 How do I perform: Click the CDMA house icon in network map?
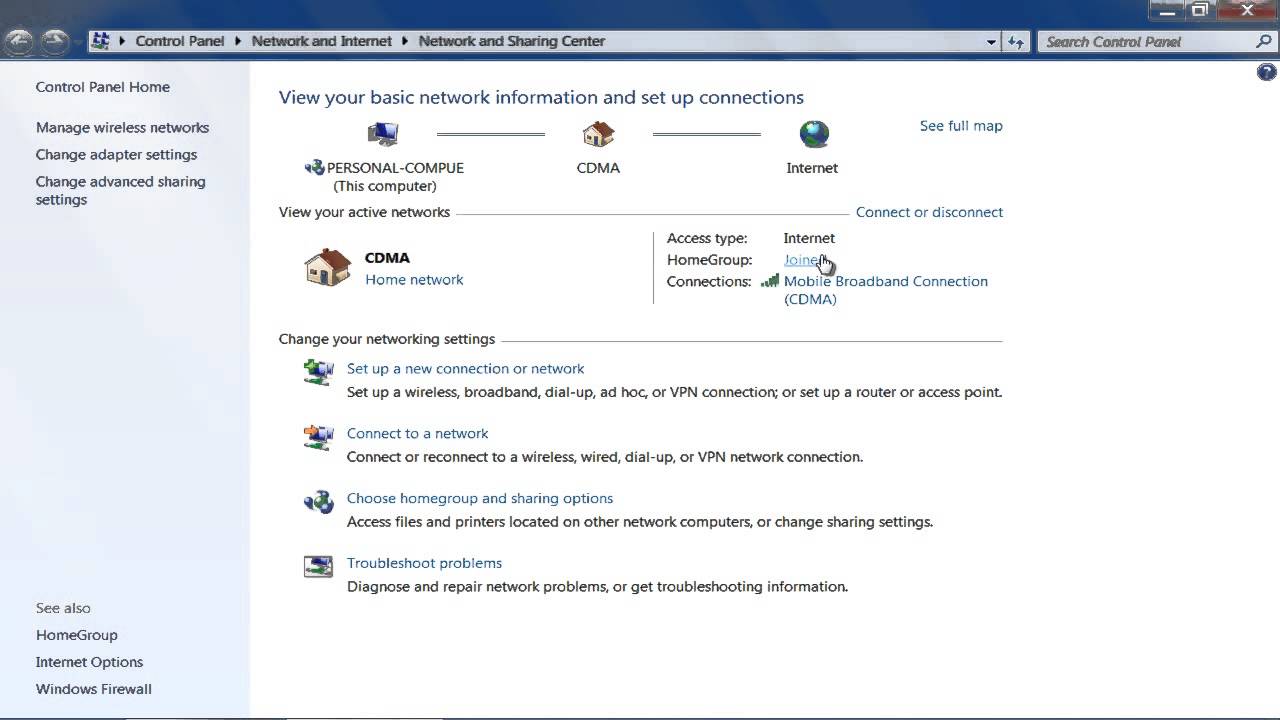(x=598, y=133)
